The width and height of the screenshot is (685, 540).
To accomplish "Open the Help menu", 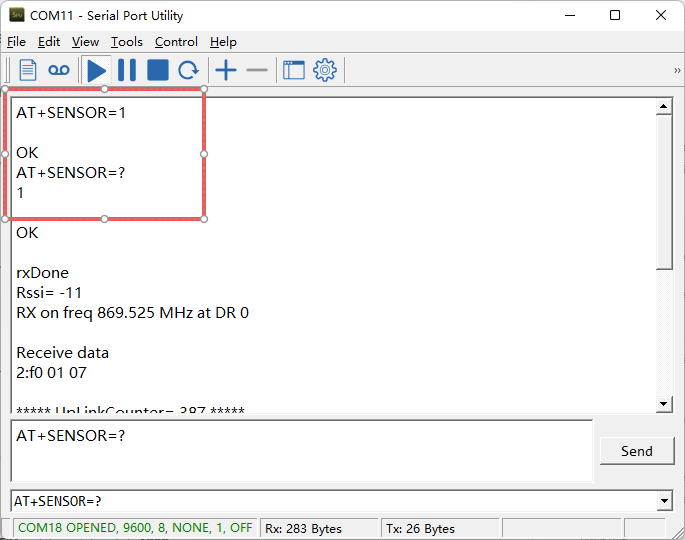I will click(223, 42).
